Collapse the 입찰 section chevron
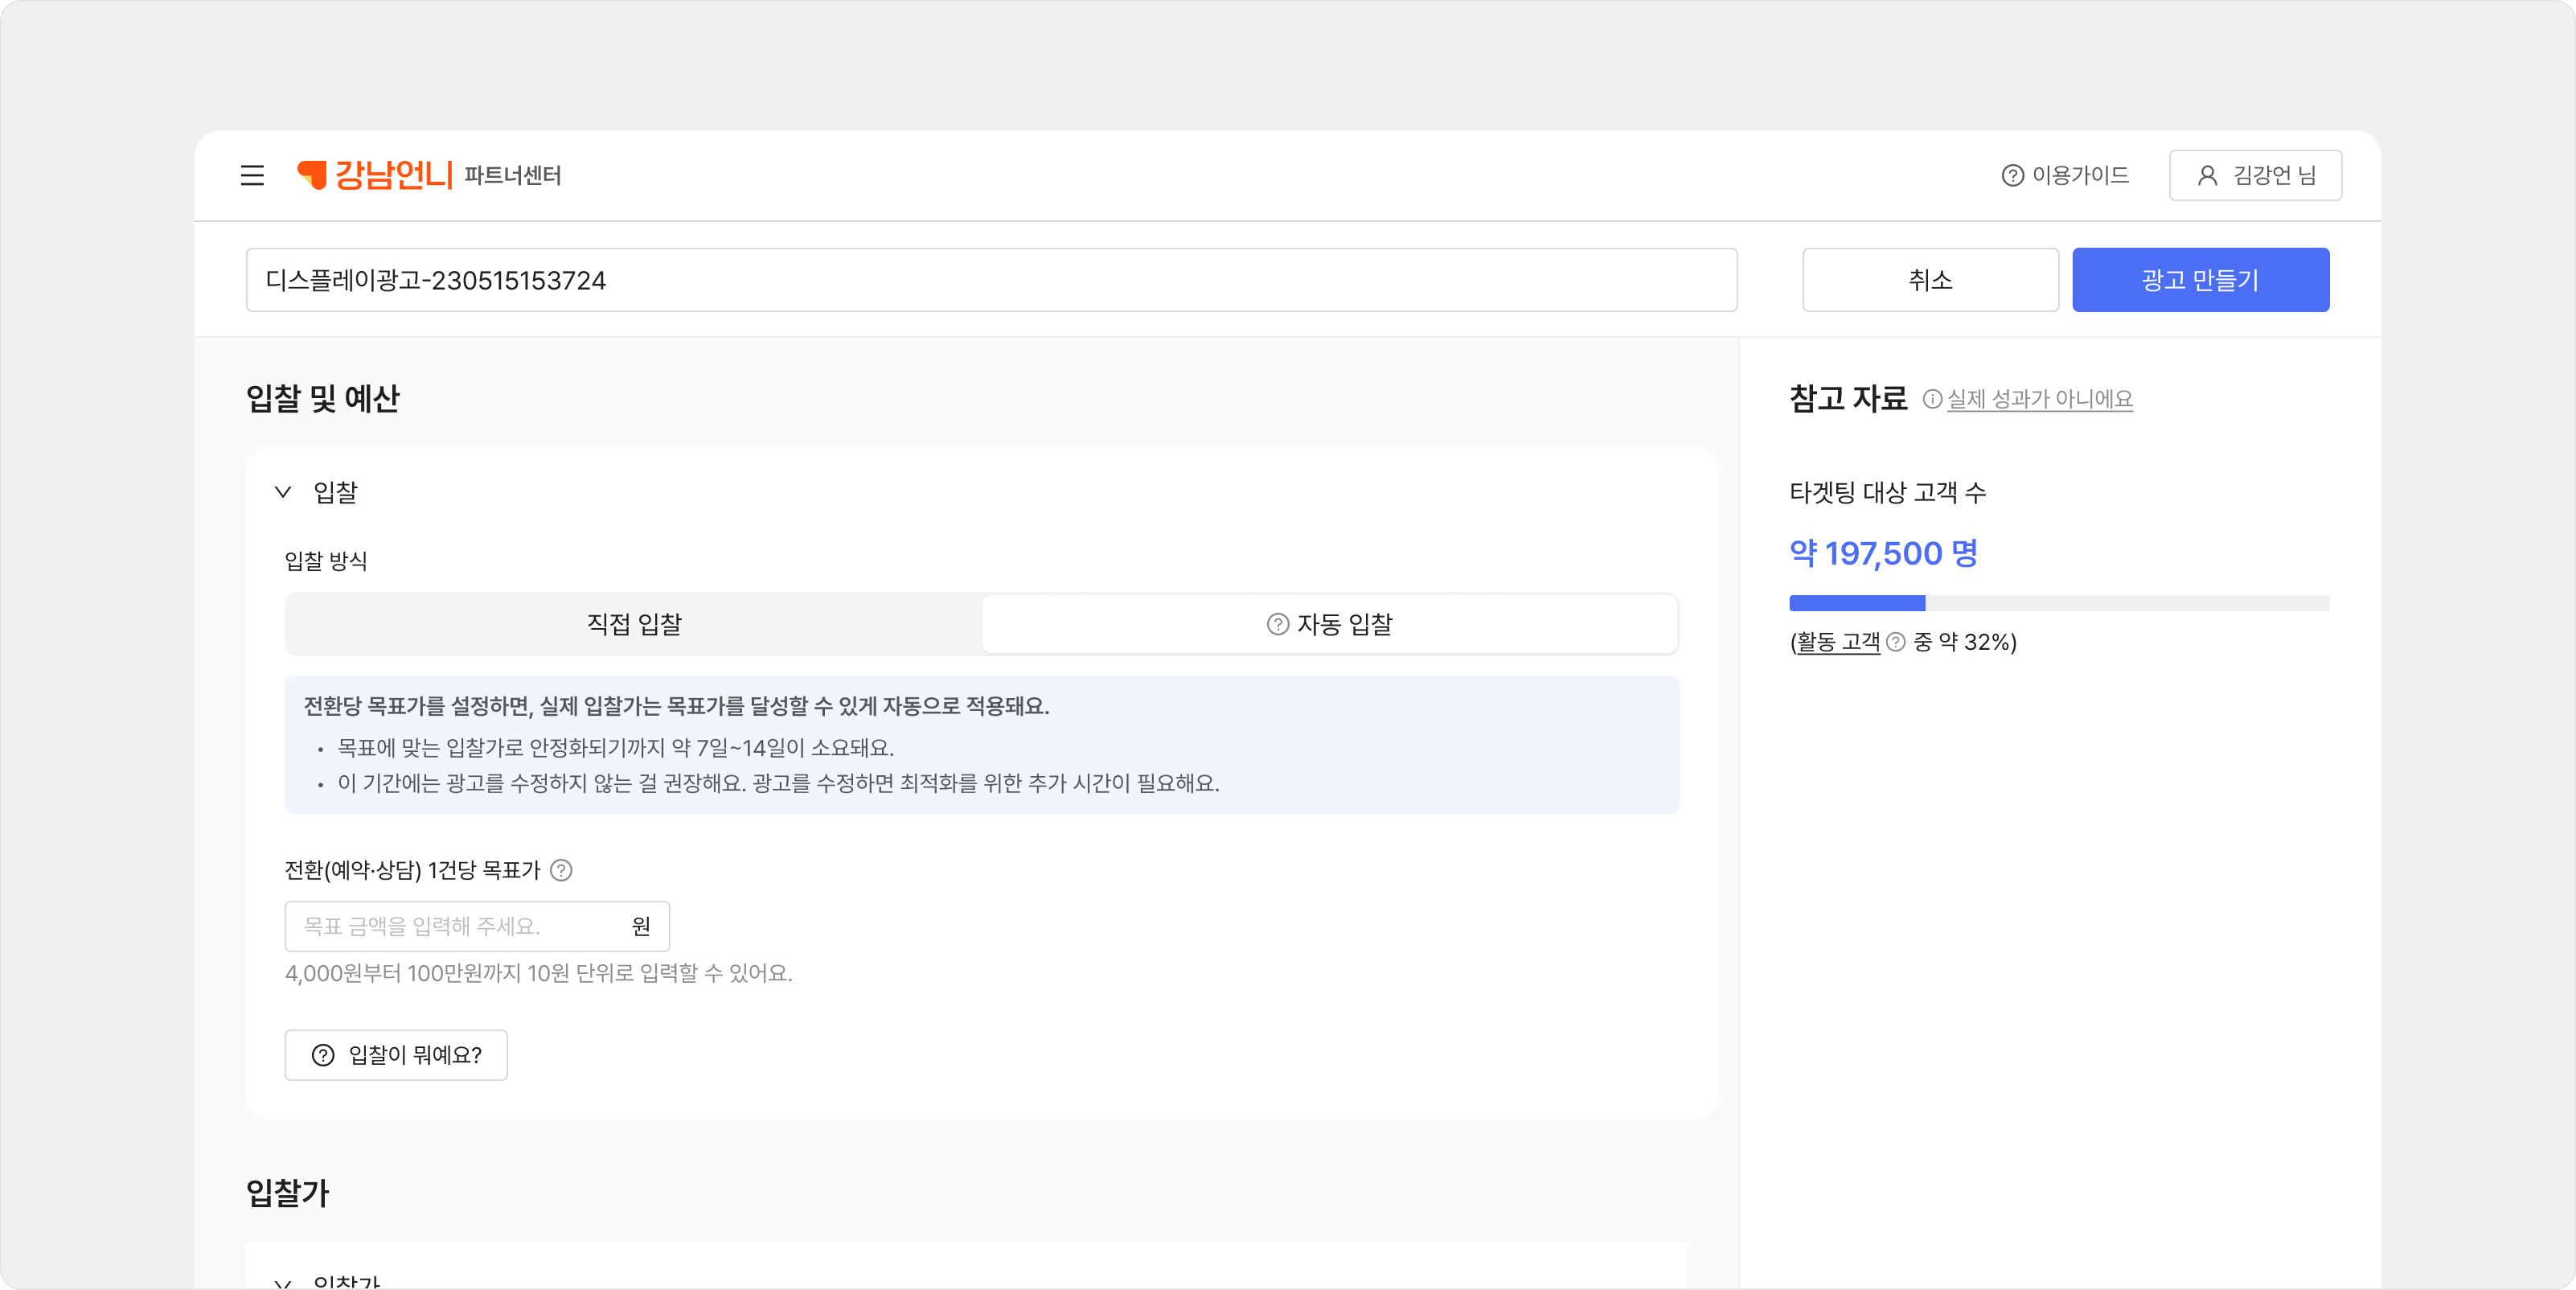 click(283, 492)
